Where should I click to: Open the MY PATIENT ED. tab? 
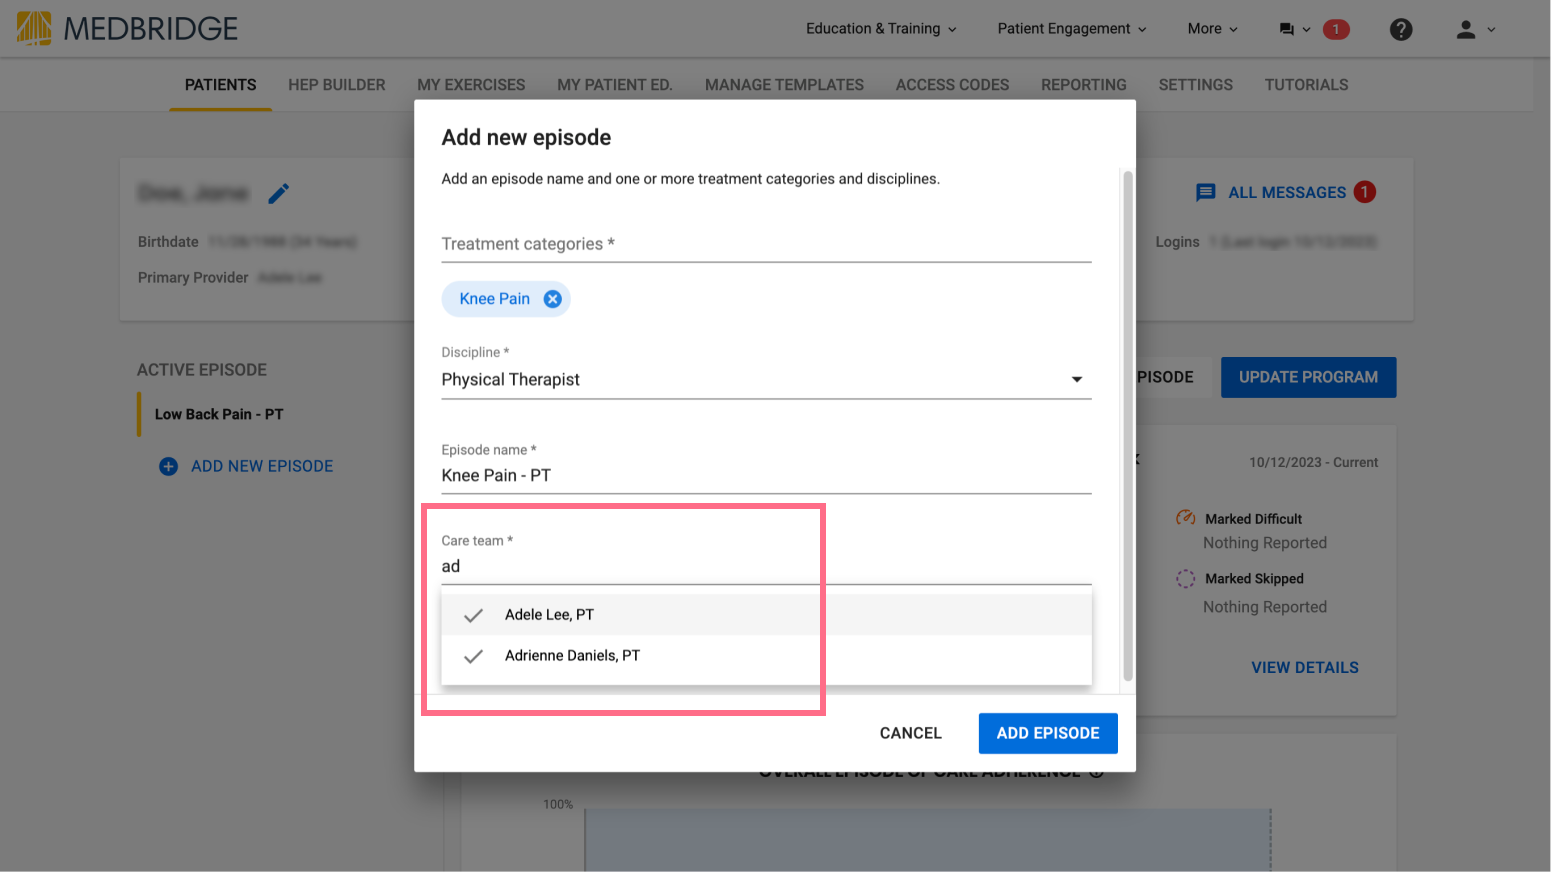tap(615, 85)
